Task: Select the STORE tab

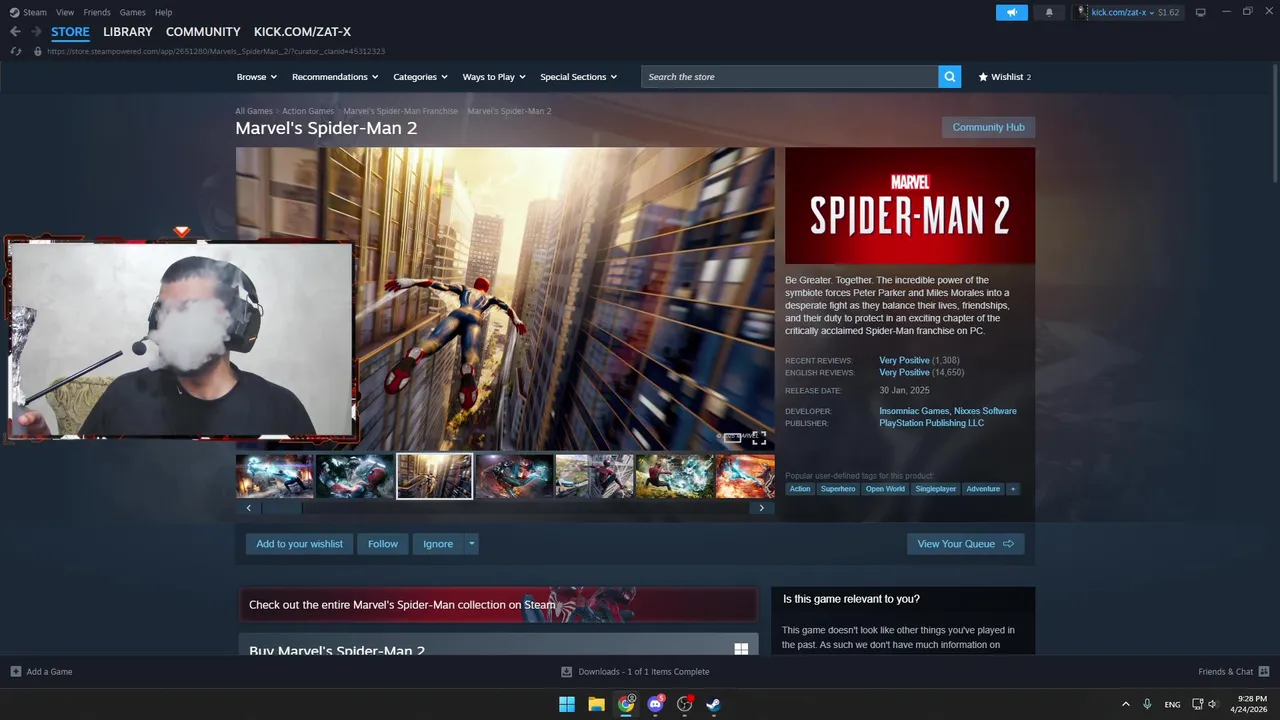Action: pyautogui.click(x=70, y=32)
